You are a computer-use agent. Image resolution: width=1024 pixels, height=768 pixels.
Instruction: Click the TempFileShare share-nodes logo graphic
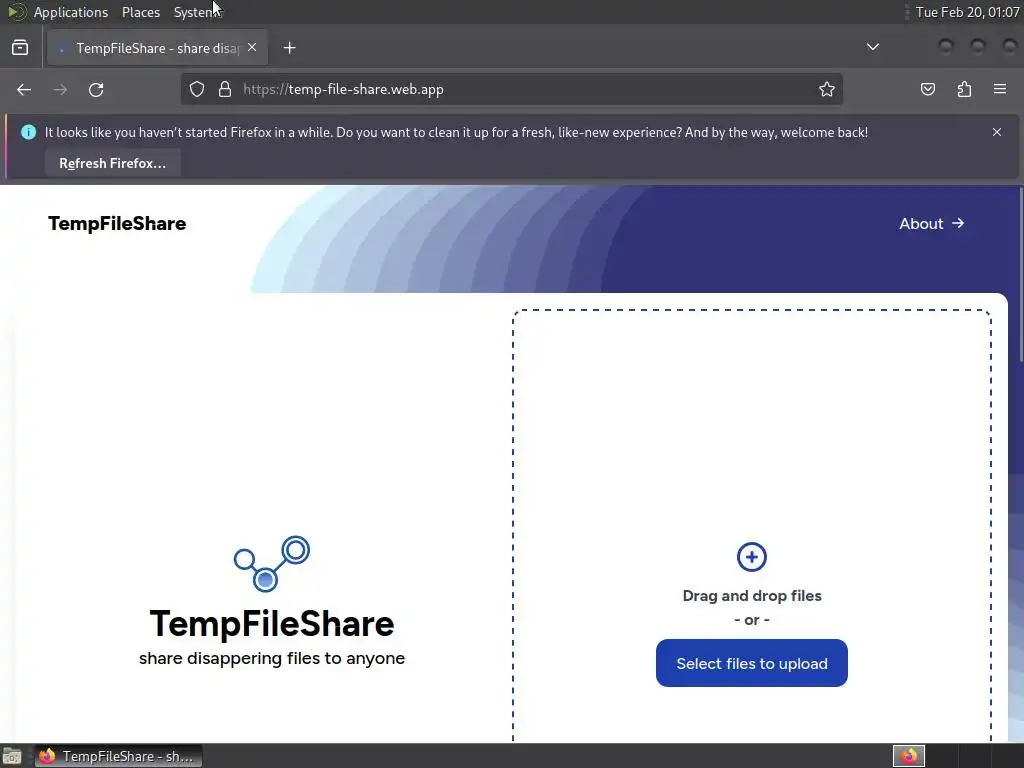(x=272, y=564)
